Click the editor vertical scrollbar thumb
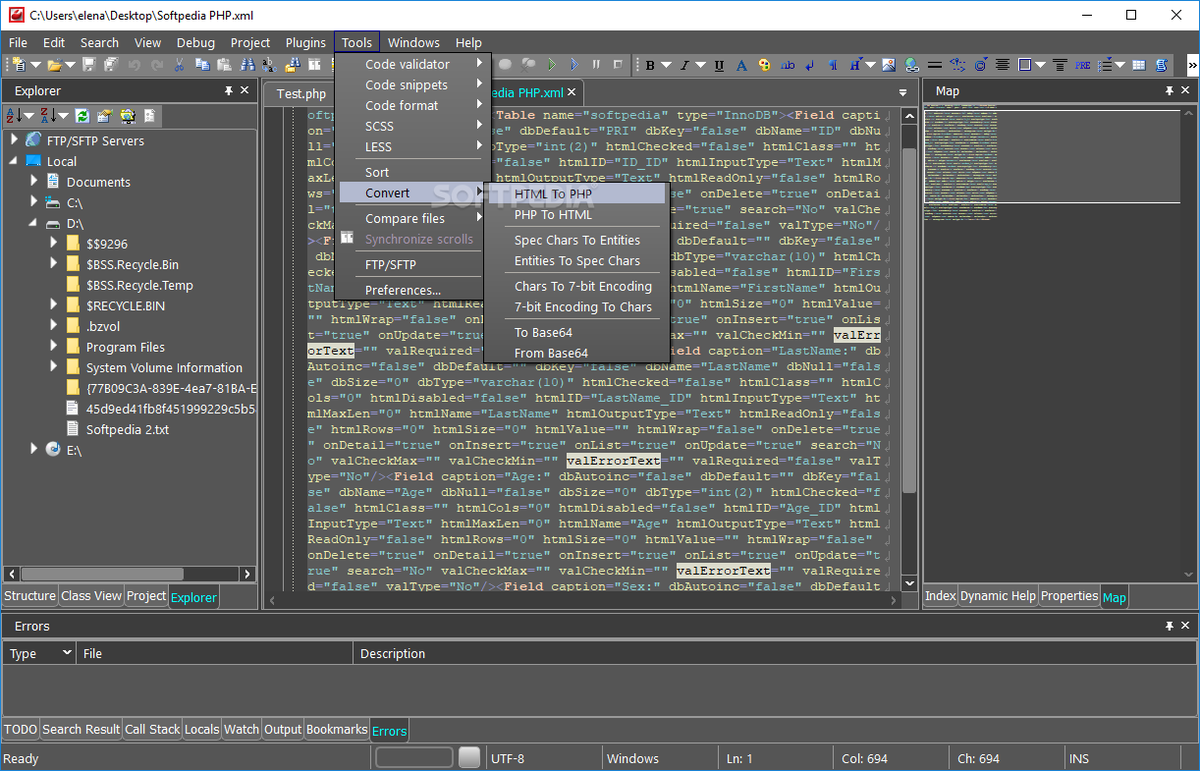Viewport: 1200px width, 771px height. [909, 320]
